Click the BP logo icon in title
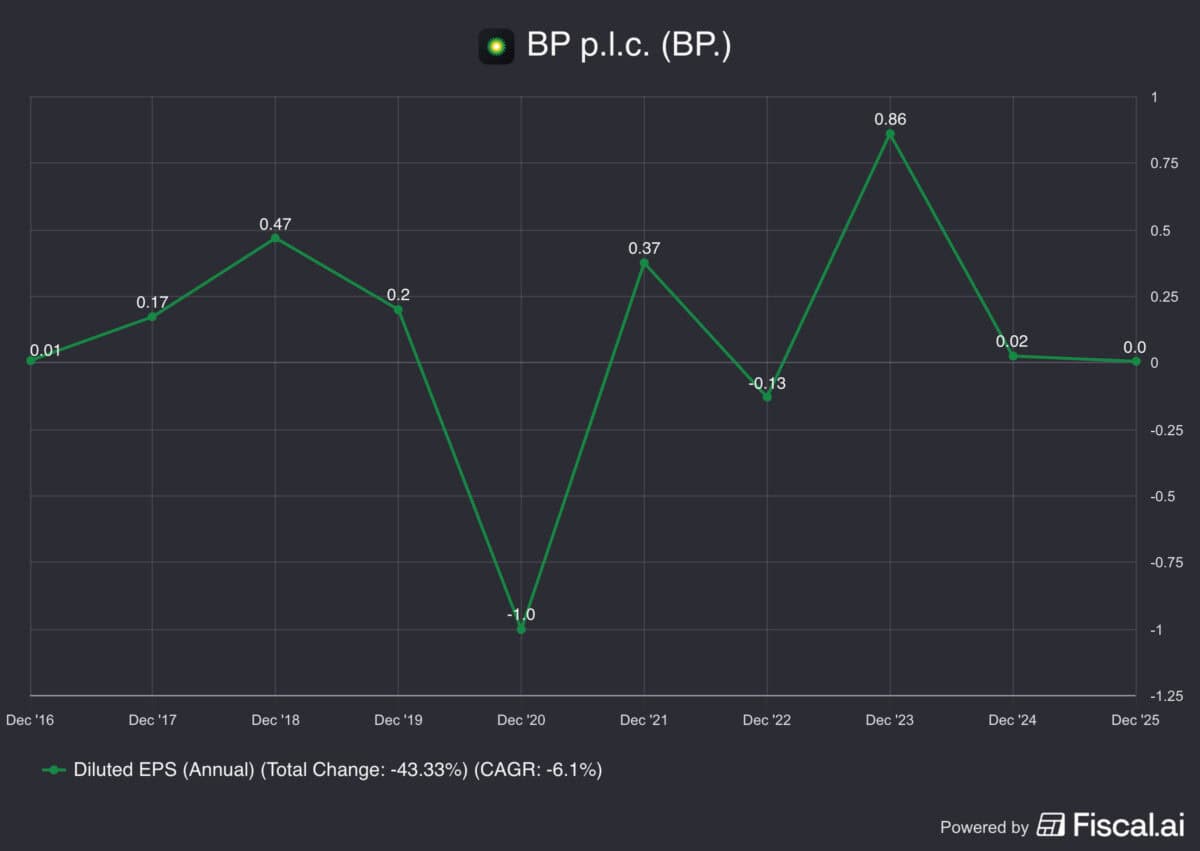 496,46
